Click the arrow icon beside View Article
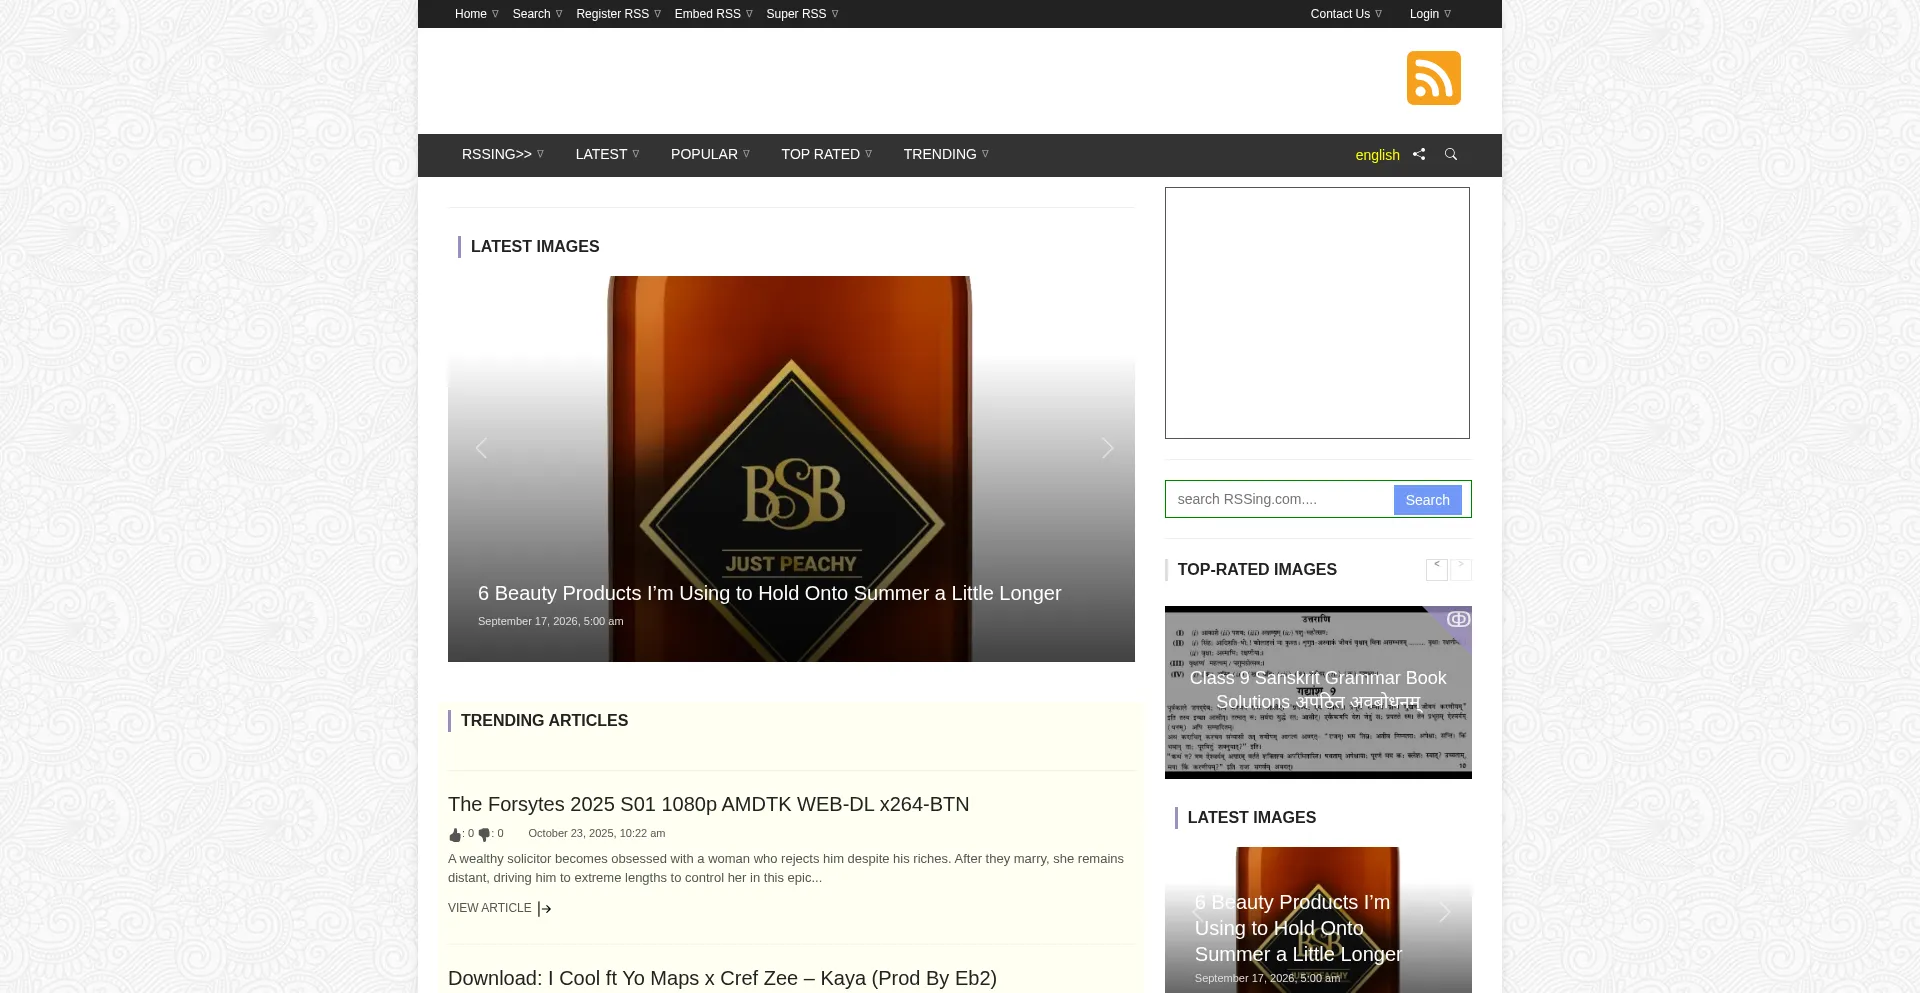The width and height of the screenshot is (1920, 993). pyautogui.click(x=545, y=909)
